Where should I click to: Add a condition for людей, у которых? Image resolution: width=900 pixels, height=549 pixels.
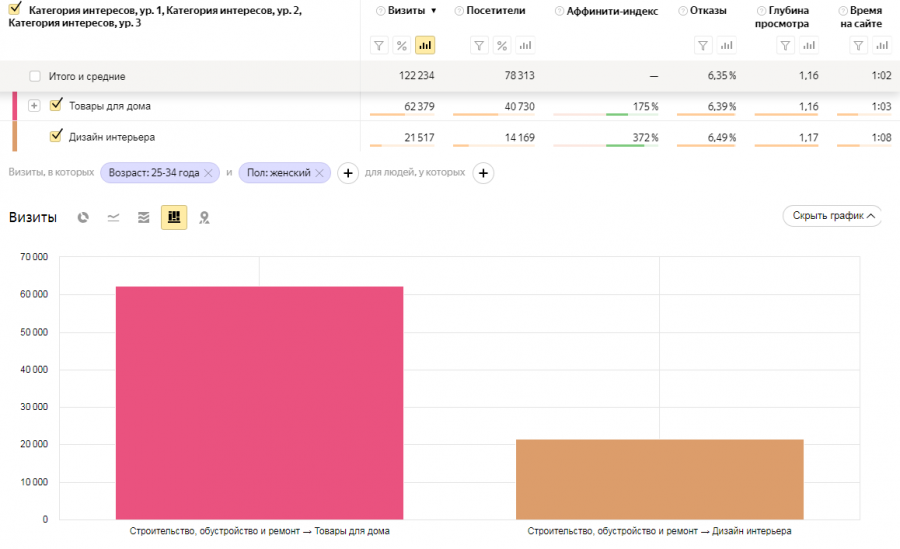coord(482,173)
